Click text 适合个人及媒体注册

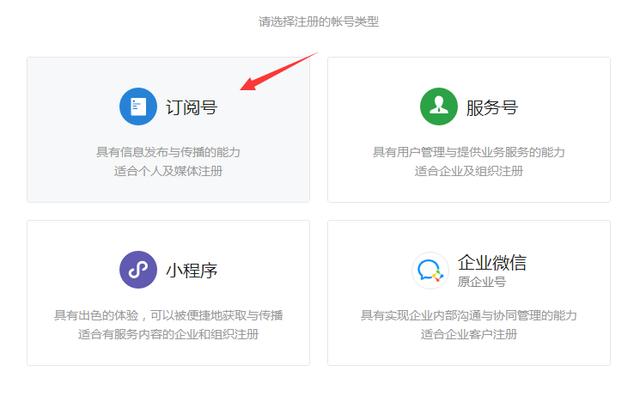tap(168, 171)
